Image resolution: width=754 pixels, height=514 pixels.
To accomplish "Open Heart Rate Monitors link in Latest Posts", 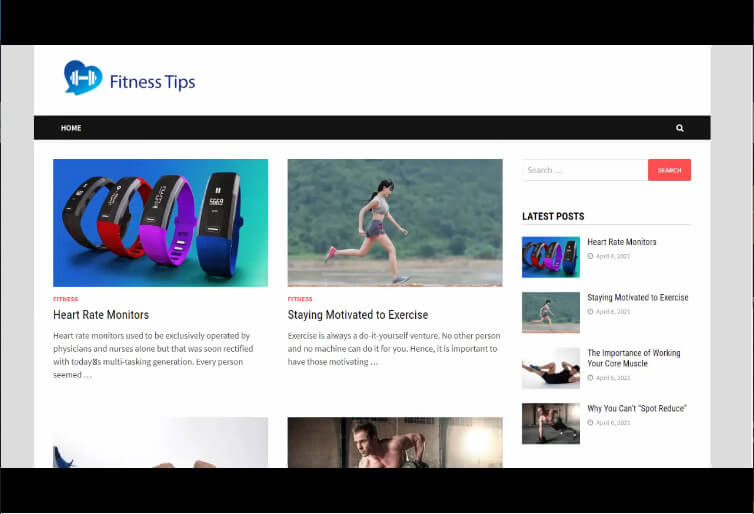I will click(x=622, y=242).
